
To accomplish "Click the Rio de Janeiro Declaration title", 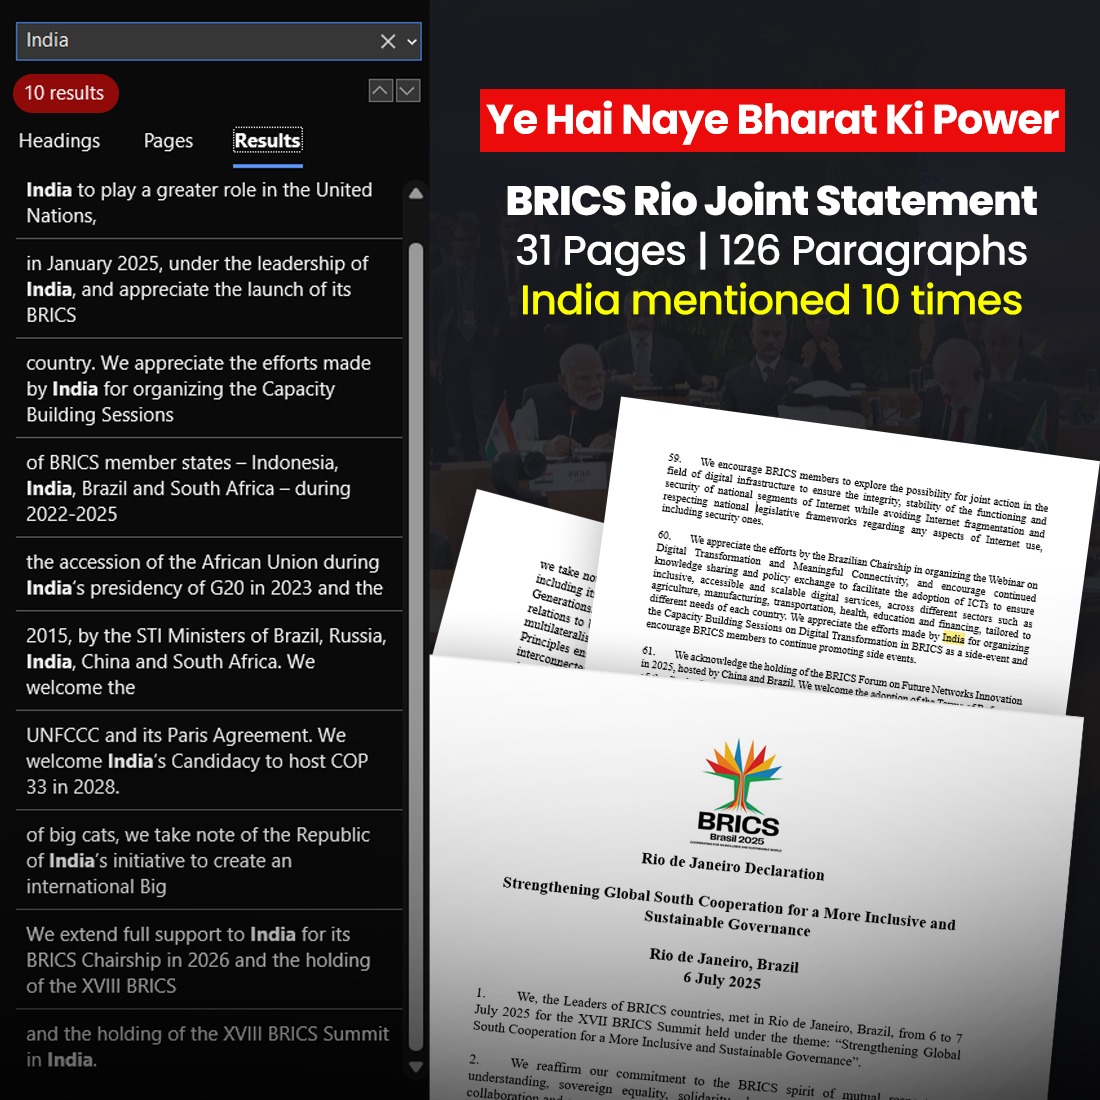I will coord(733,866).
